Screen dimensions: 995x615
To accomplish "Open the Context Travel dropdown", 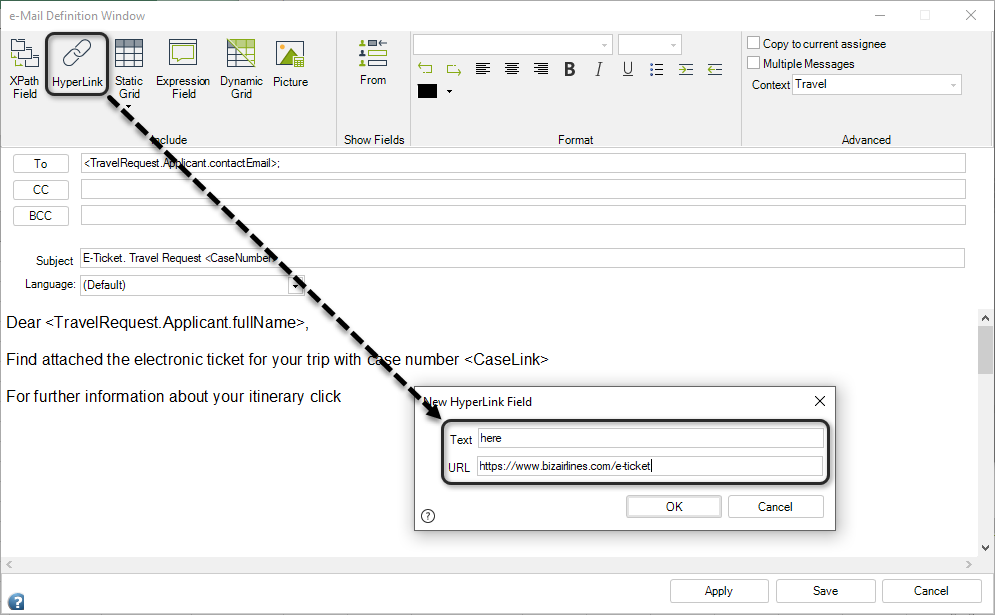I will pos(952,85).
